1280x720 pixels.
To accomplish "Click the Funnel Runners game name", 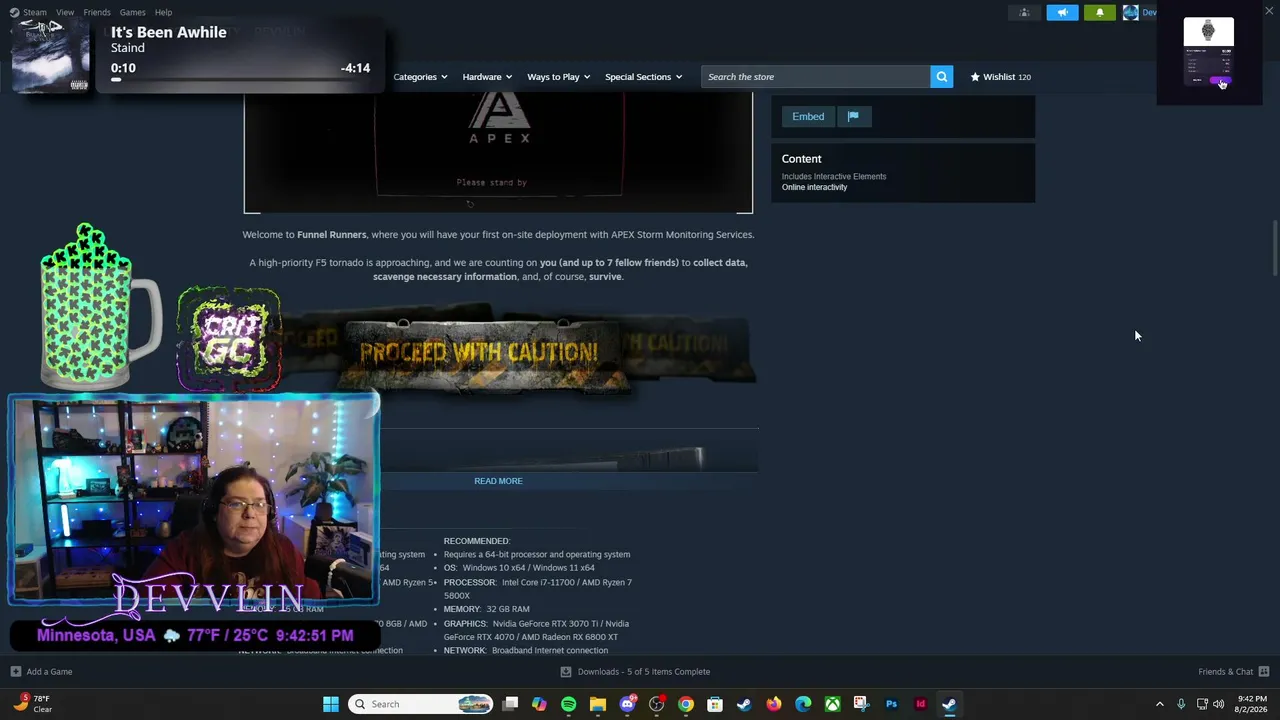I will 332,235.
